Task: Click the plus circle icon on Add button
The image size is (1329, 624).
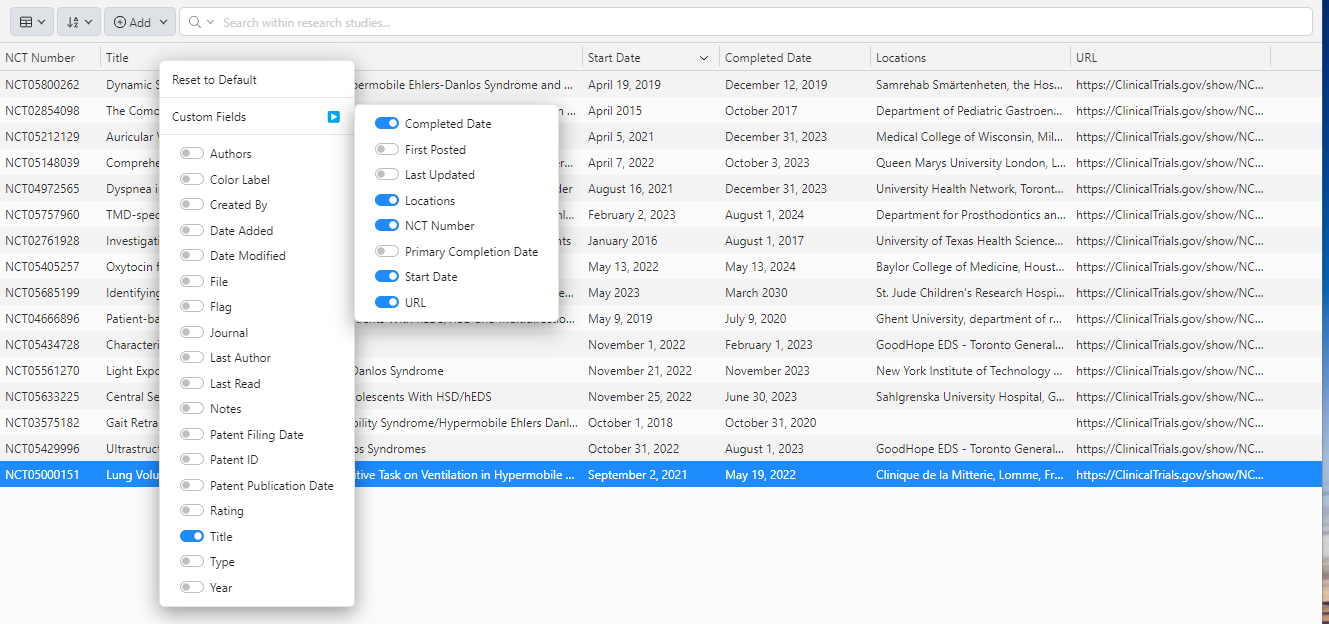Action: pos(120,21)
